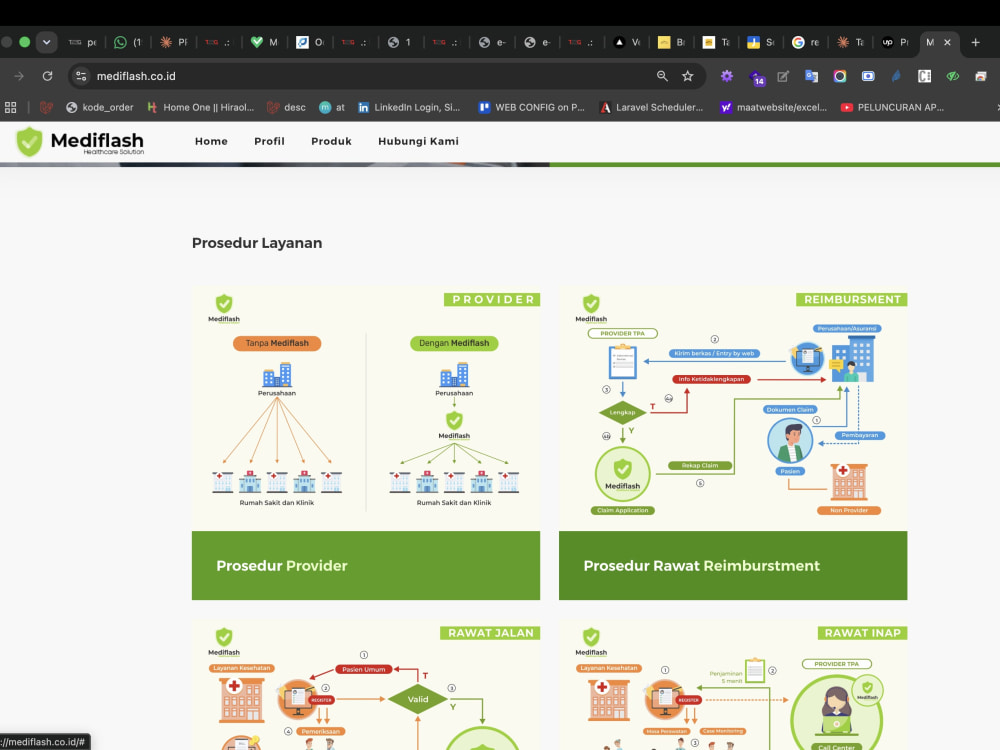Open the LinkedIn Login bookmark
Image resolution: width=1000 pixels, height=750 pixels.
tap(409, 107)
